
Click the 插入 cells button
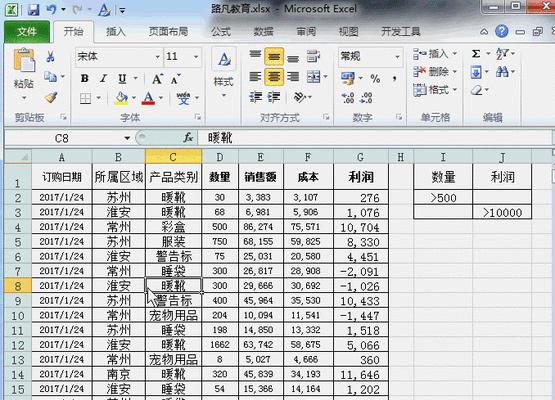pyautogui.click(x=435, y=54)
